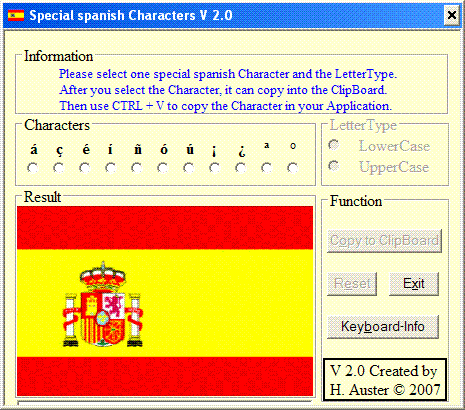The width and height of the screenshot is (465, 410).
Task: Select the inverted question mark ¿ option
Action: (x=241, y=168)
